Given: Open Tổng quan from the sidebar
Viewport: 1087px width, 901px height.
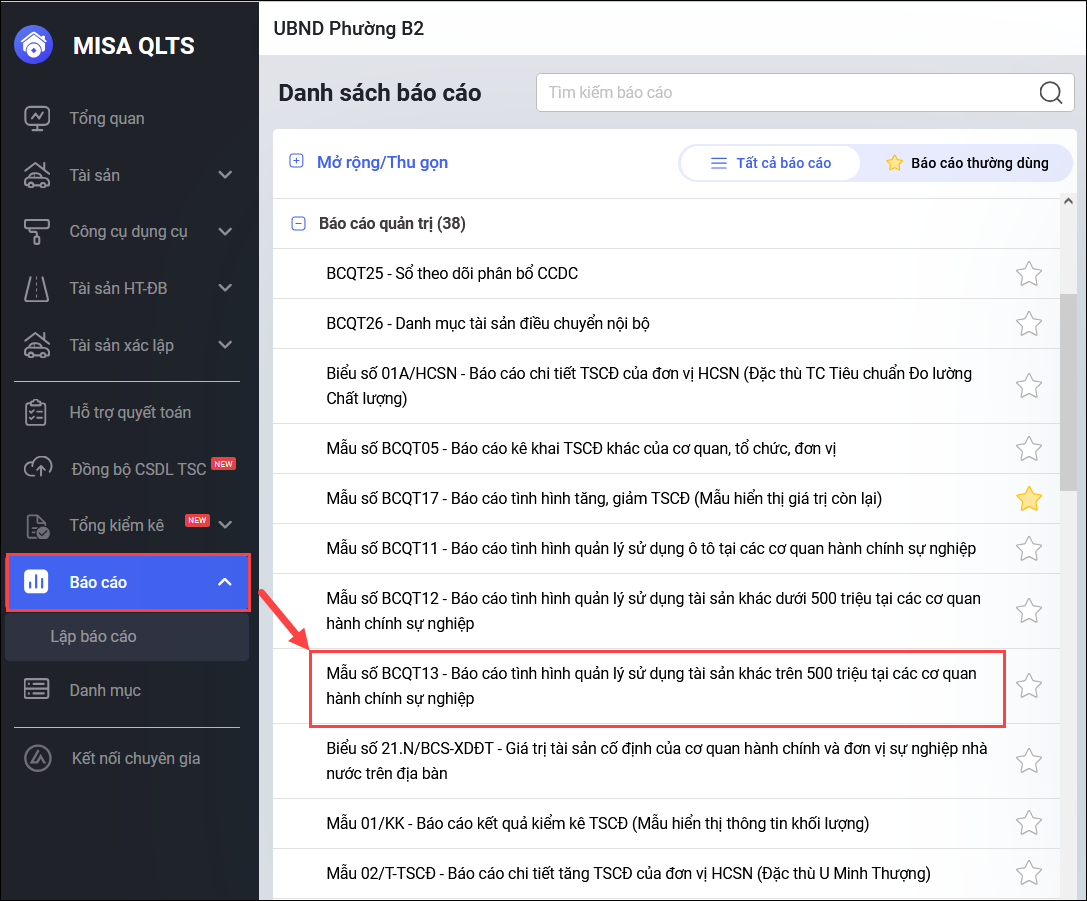Looking at the screenshot, I should pos(107,119).
